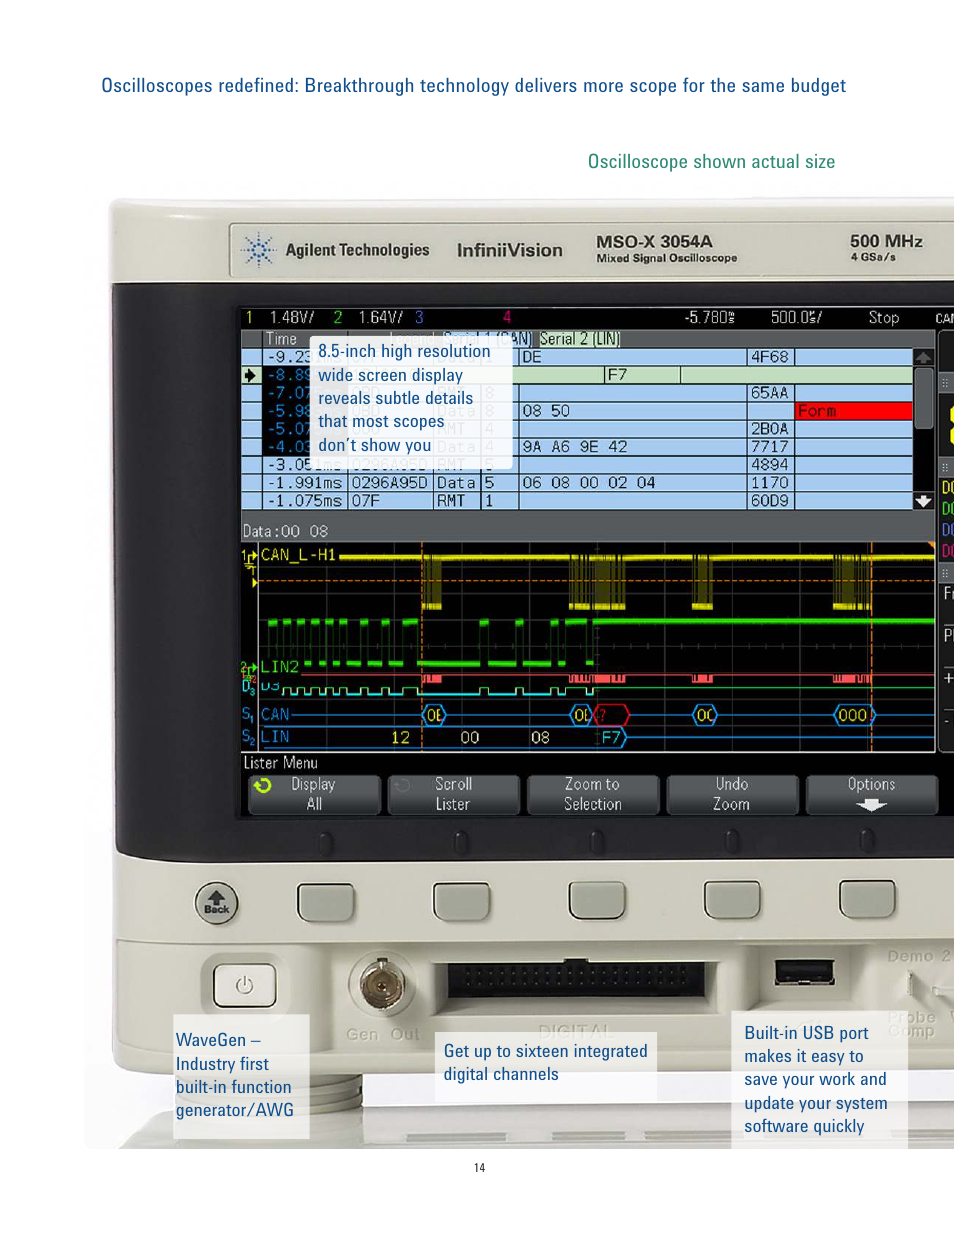Click the 60D9 cell in the lister
The image size is (954, 1235).
(770, 501)
